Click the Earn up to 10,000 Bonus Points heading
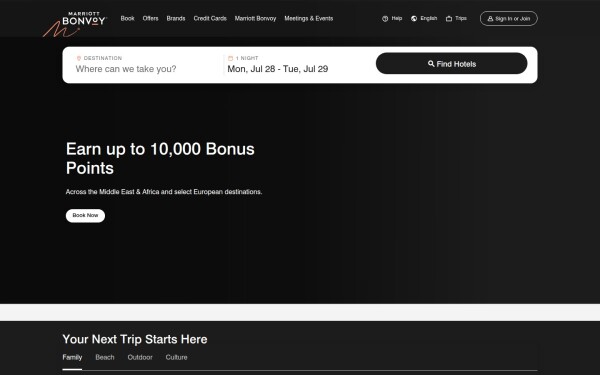The height and width of the screenshot is (375, 600). 160,158
